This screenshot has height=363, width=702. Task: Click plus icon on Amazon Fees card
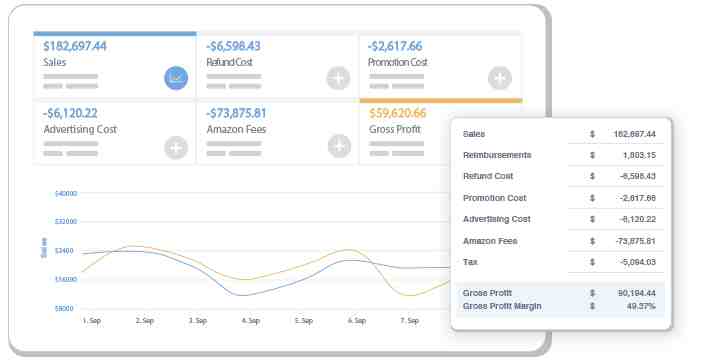(x=339, y=146)
